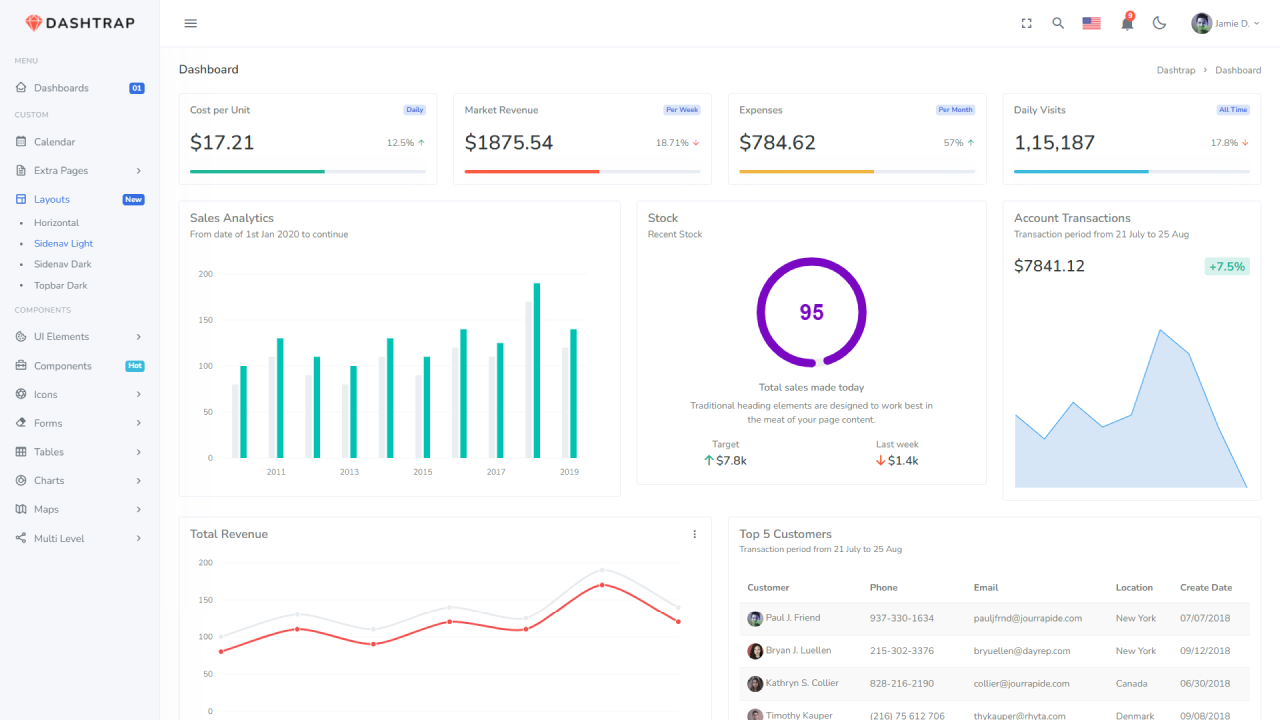Open the Dashboards menu item
Screen dimensions: 1280x720
pyautogui.click(x=61, y=88)
